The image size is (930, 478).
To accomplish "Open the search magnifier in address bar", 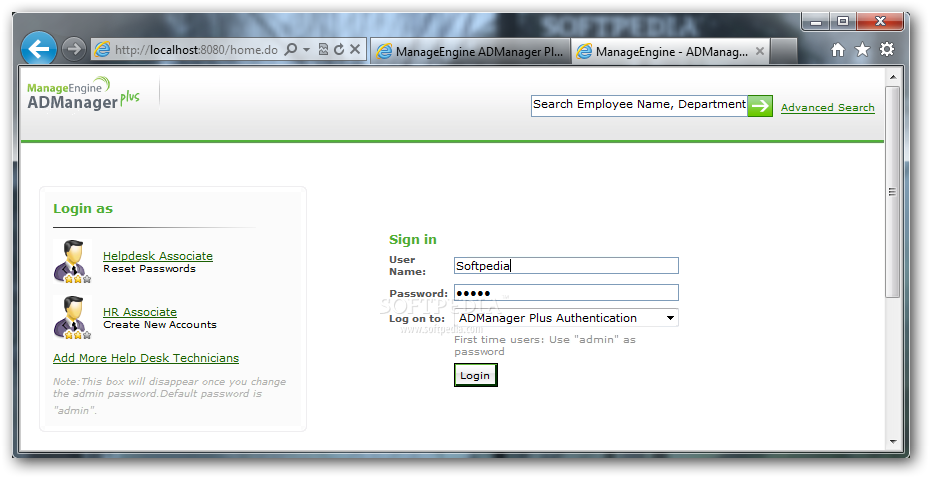I will pos(291,50).
